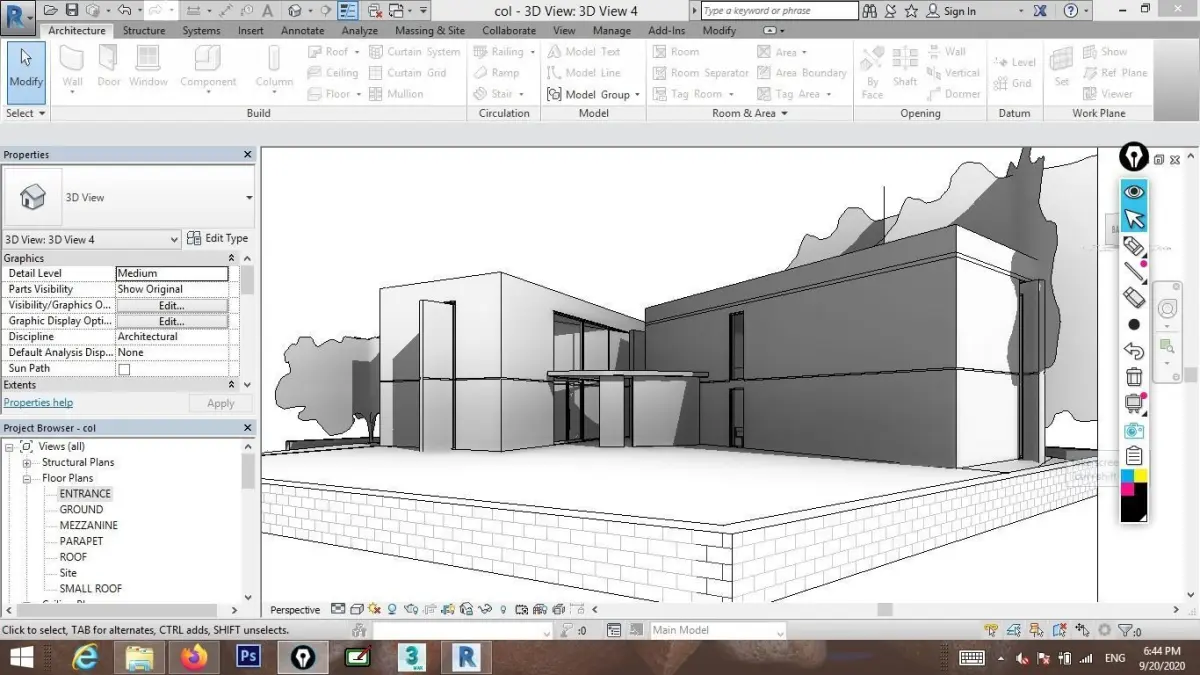Expand the Room & Area panel
This screenshot has width=1200, height=675.
click(x=749, y=113)
